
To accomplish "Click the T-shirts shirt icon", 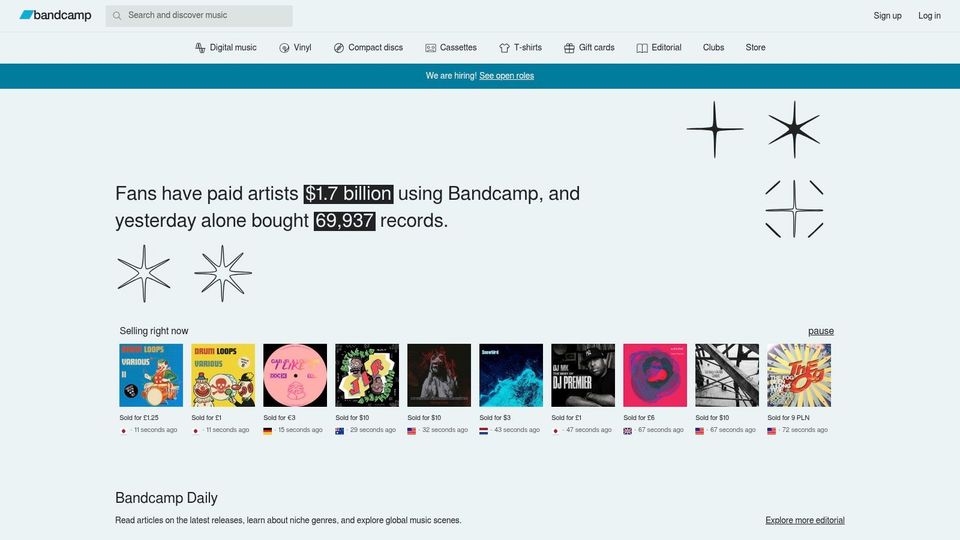I will 504,48.
